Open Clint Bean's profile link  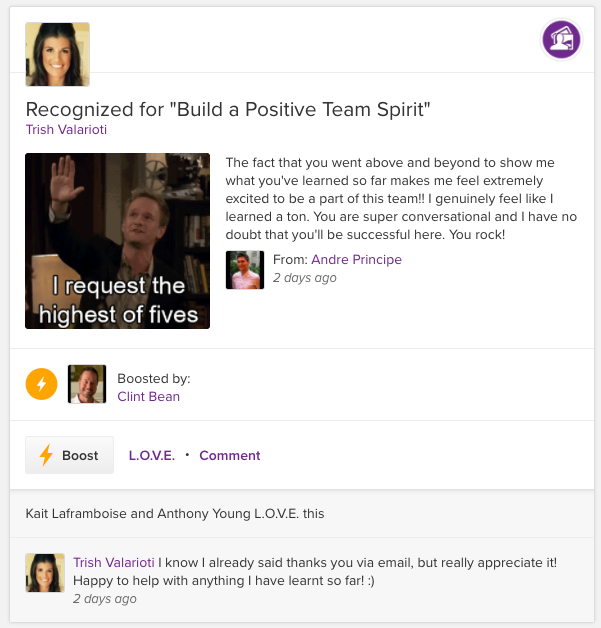(148, 396)
